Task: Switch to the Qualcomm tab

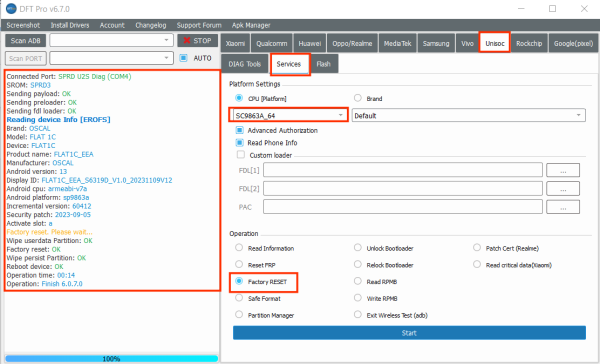Action: point(272,43)
